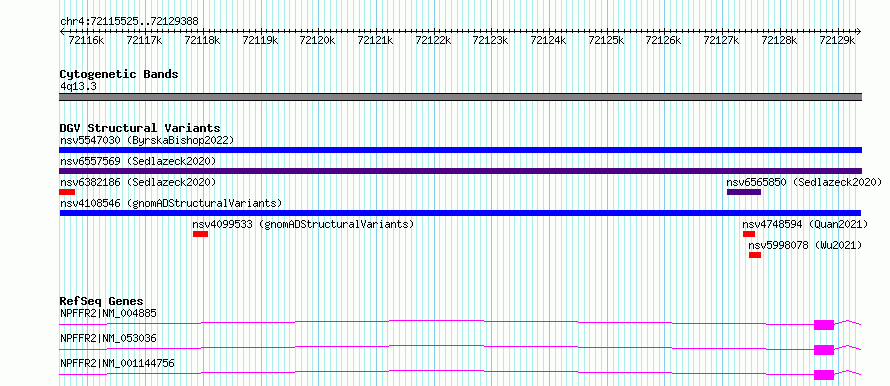Click the 72120k ruler tick label
Viewport: 890px width, 386px height.
pos(318,40)
